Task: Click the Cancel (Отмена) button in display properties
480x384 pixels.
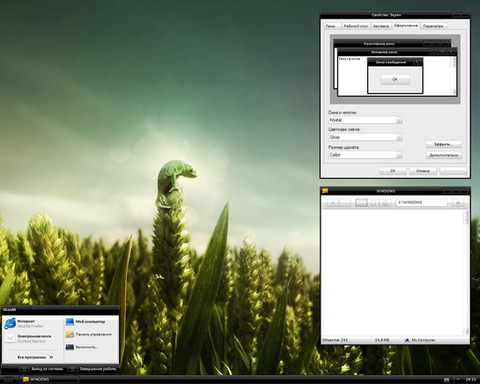Action: pos(423,171)
